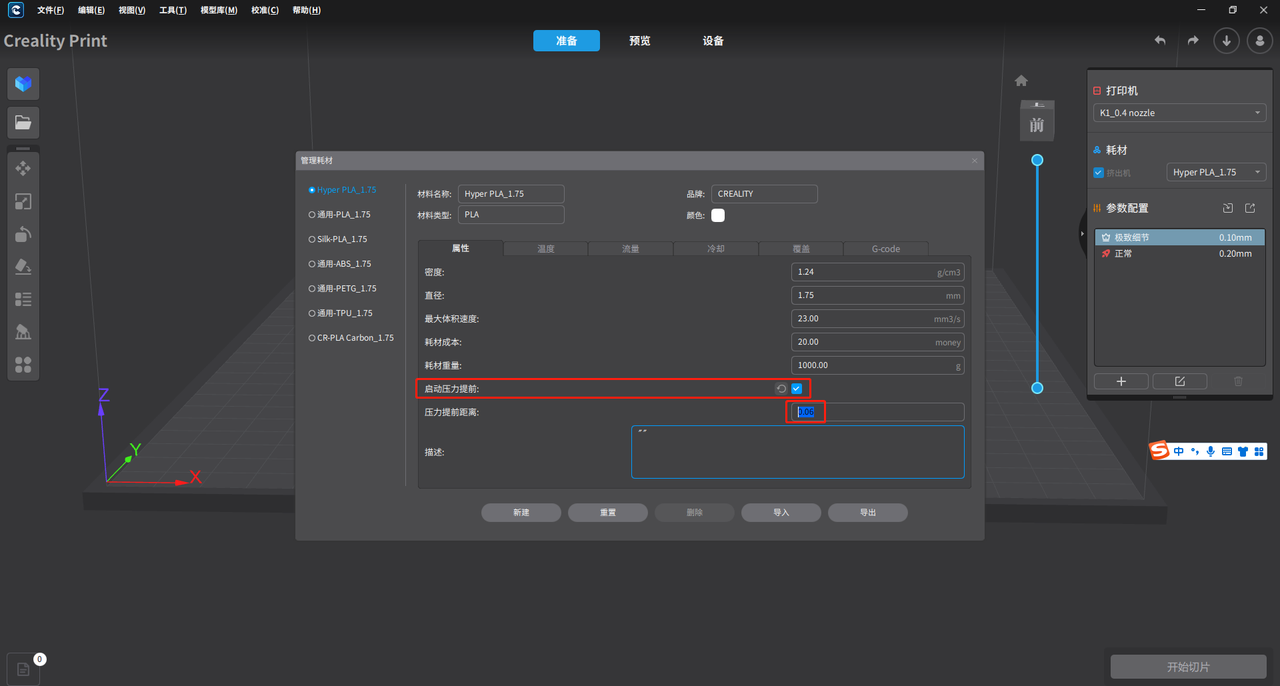Viewport: 1280px width, 686px height.
Task: Toggle the 挤出机 checkbox in 耗材 panel
Action: tap(1099, 173)
